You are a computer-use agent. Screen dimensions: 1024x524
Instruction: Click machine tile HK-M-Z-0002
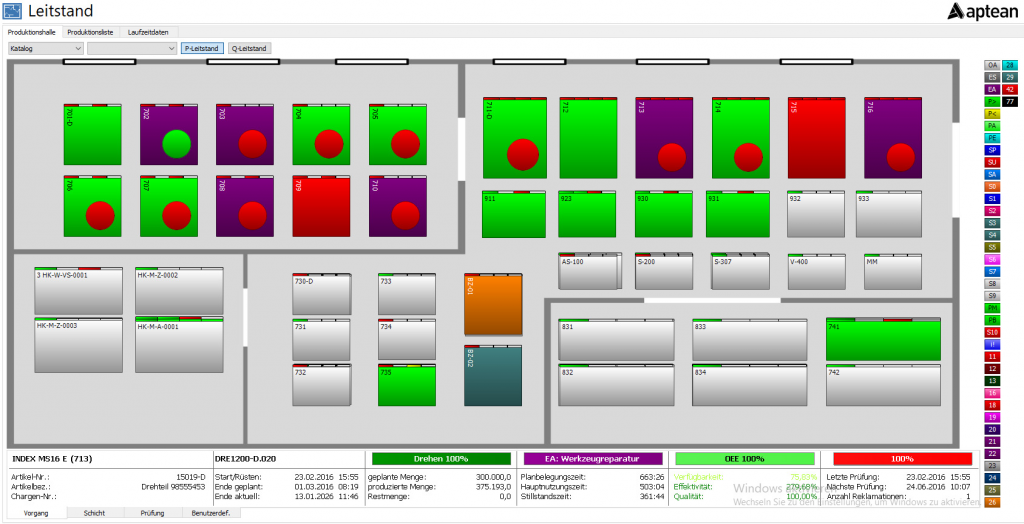178,291
